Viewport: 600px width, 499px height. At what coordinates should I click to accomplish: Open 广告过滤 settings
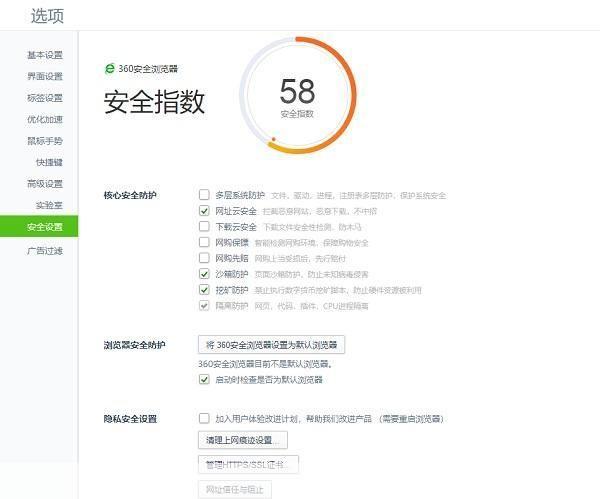point(45,251)
